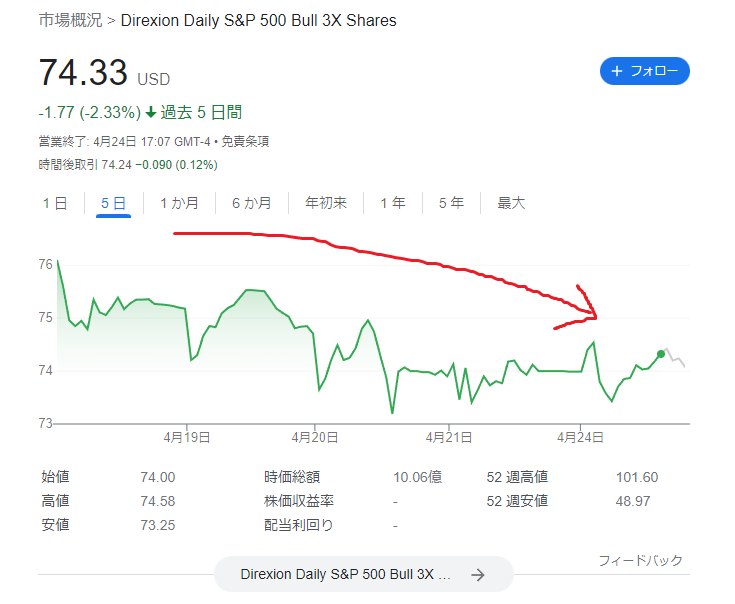Click the 始値 value 74.00
735x604 pixels.
(x=158, y=477)
